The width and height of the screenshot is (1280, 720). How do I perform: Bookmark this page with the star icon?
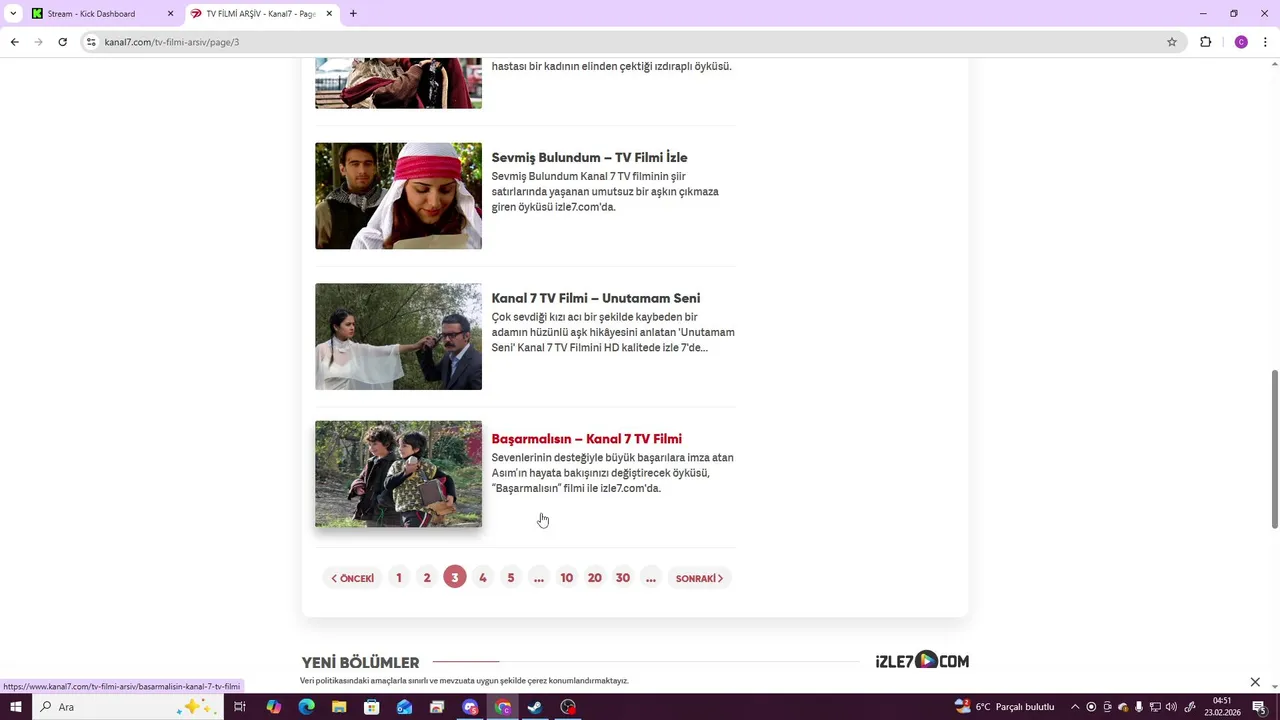1172,42
